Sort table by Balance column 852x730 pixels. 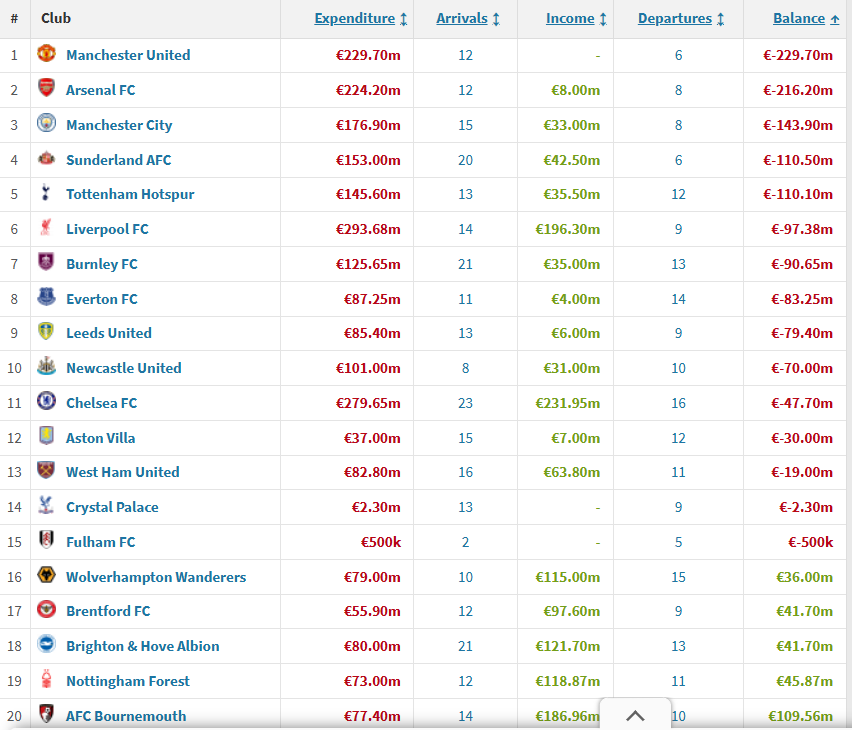coord(806,18)
